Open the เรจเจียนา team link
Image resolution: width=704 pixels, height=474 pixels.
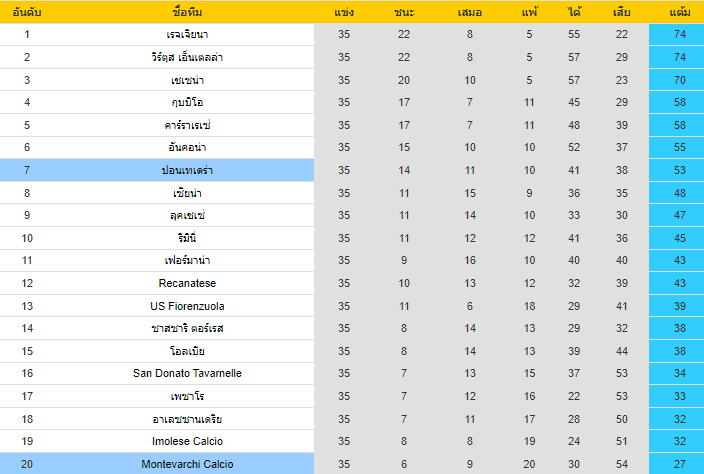click(x=187, y=34)
